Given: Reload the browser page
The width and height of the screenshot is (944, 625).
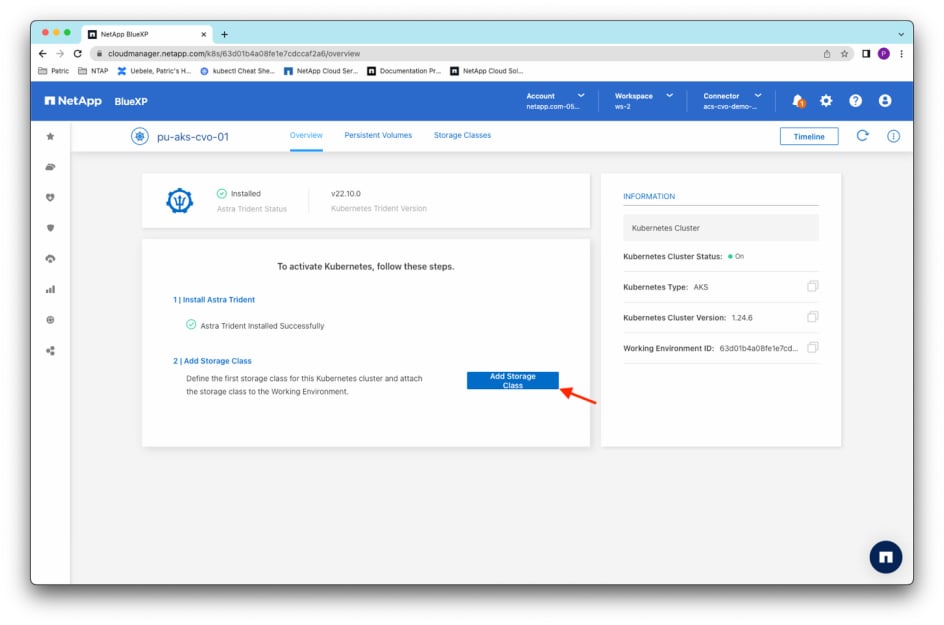Looking at the screenshot, I should tap(78, 54).
